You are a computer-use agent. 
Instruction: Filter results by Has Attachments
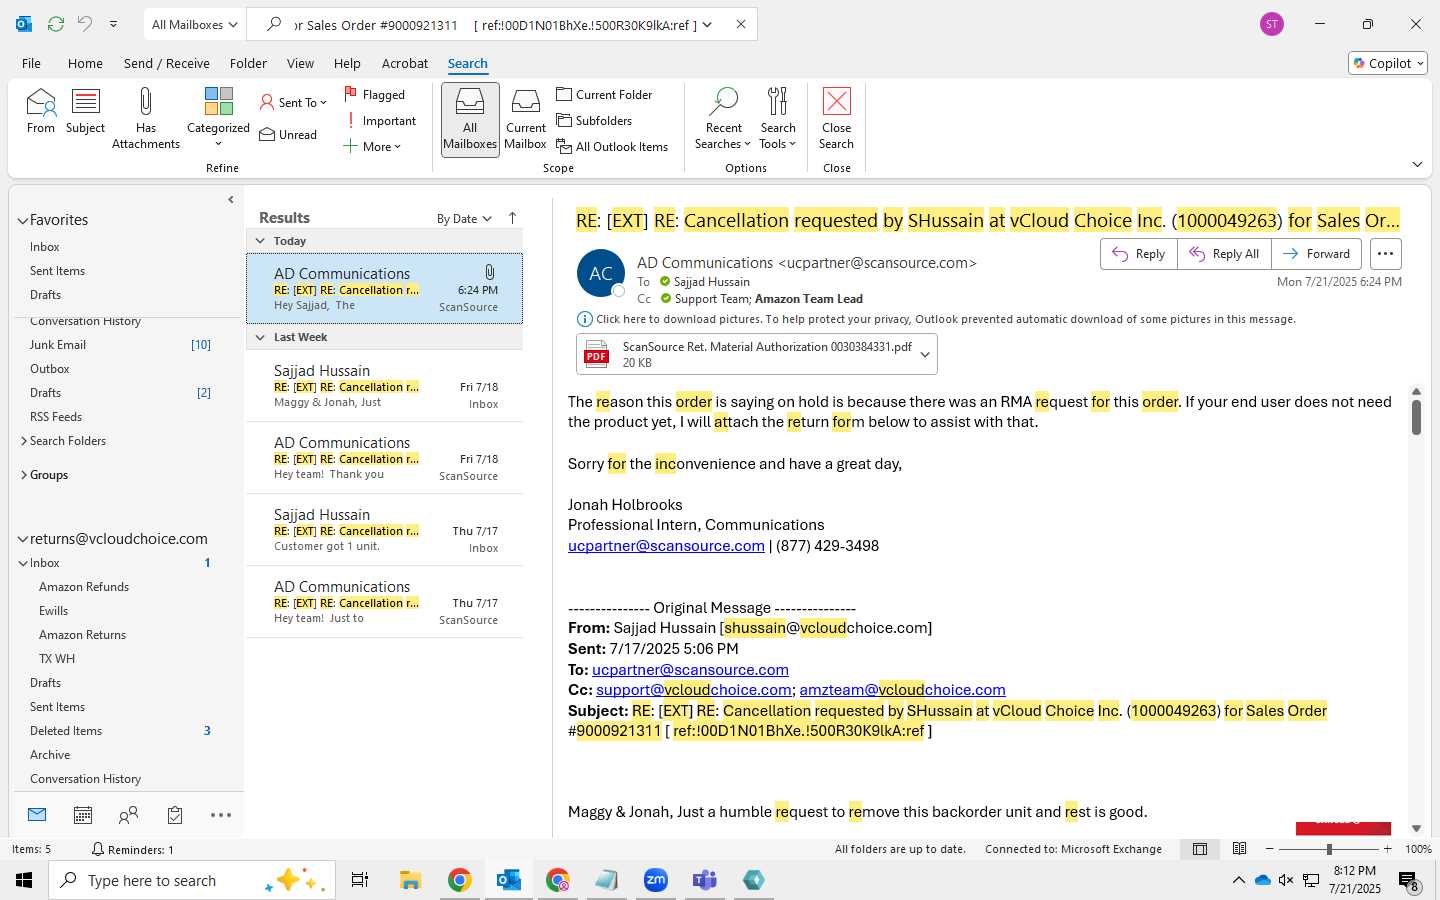click(146, 118)
